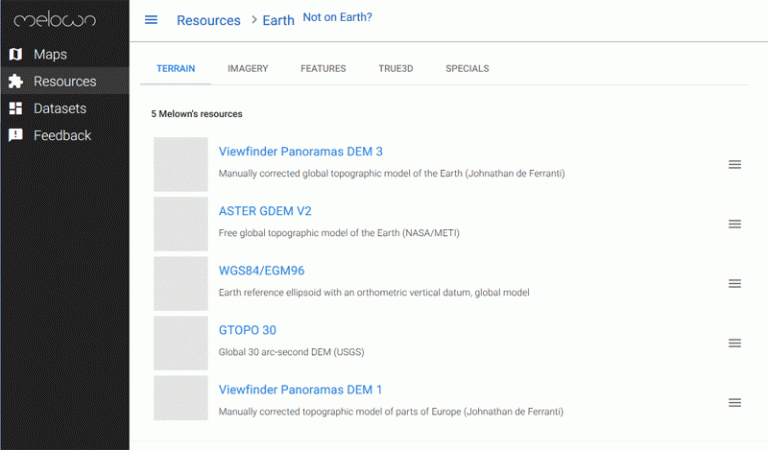Click the Feedback speech-bubble icon
The height and width of the screenshot is (450, 768).
[x=16, y=135]
